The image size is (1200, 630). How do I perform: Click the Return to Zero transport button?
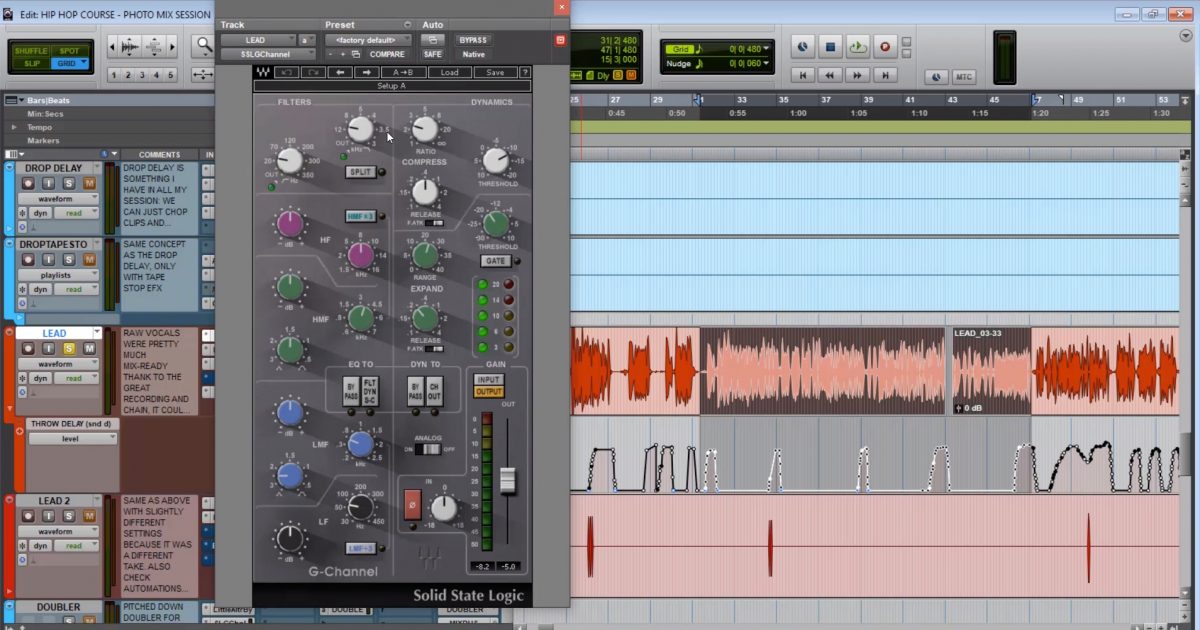802,75
